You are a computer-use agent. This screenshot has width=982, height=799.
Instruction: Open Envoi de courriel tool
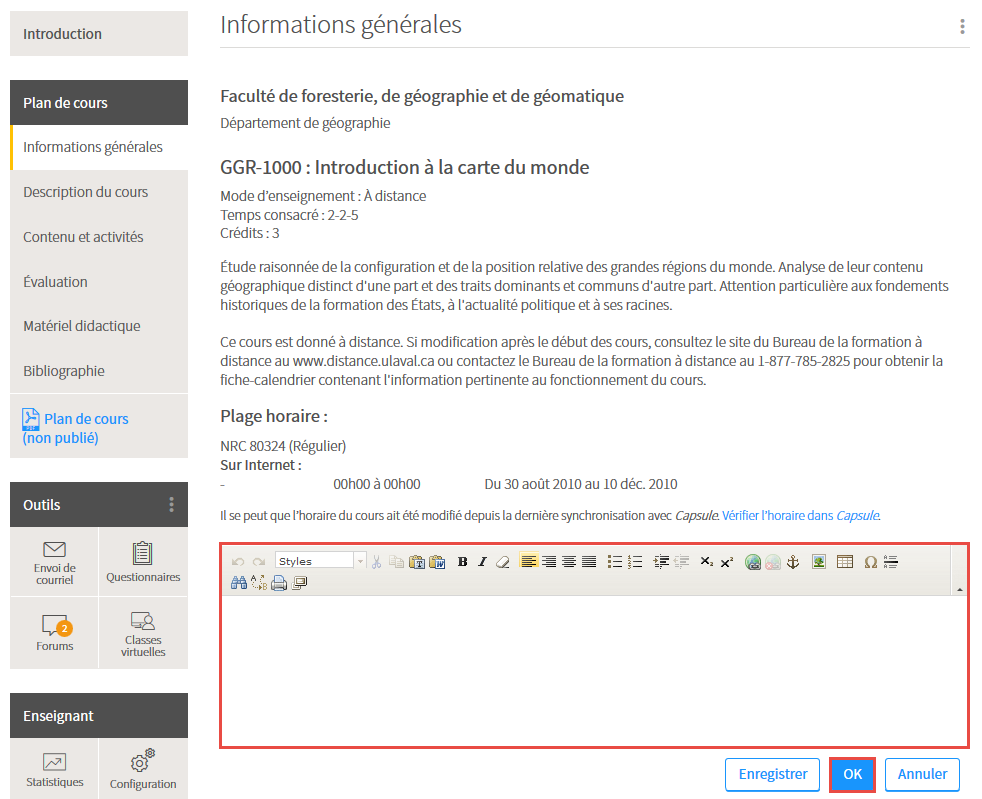(54, 562)
